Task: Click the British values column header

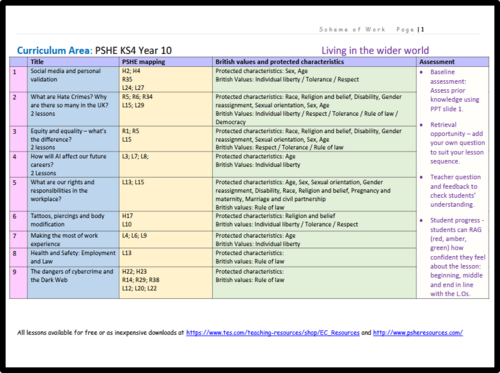Action: coord(314,62)
